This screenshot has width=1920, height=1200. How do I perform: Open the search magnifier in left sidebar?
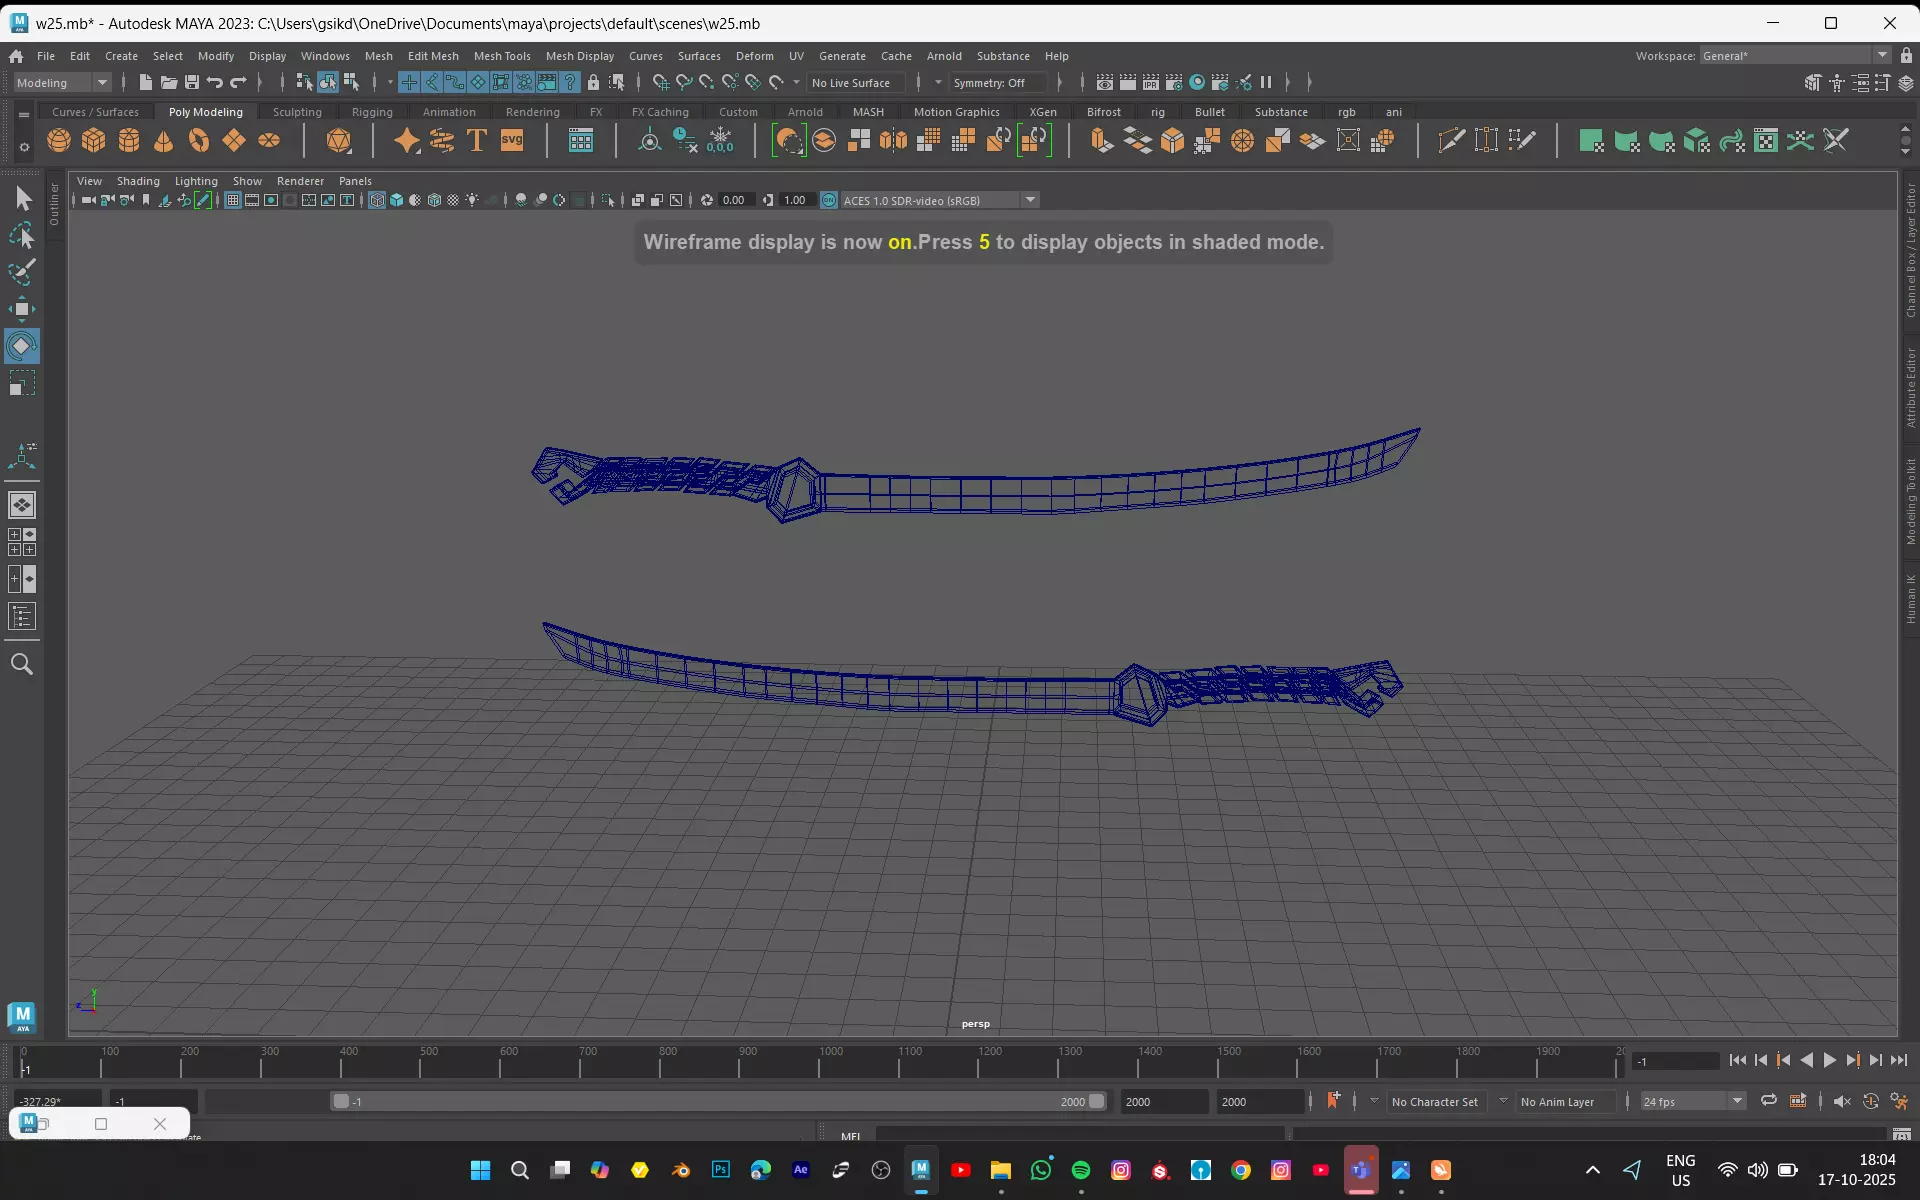(22, 664)
